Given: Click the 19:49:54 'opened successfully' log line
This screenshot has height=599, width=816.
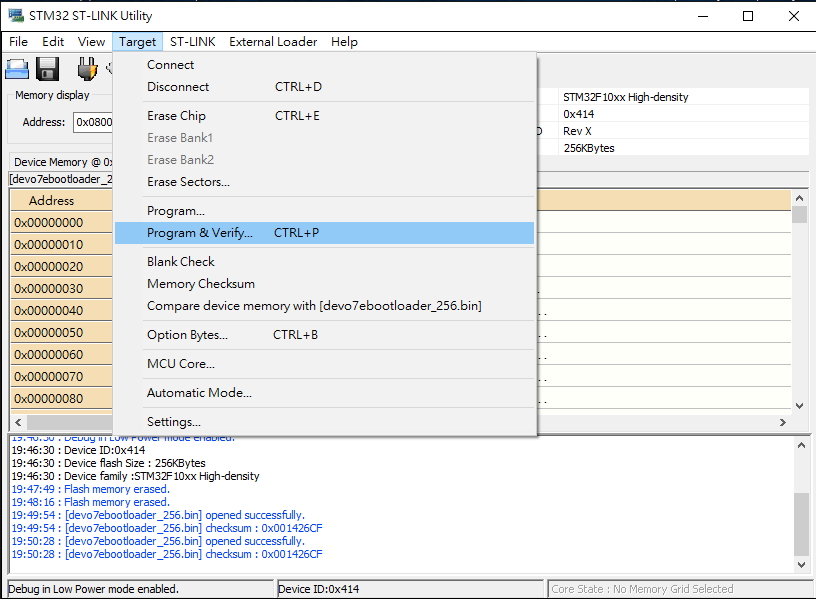Looking at the screenshot, I should (x=158, y=515).
